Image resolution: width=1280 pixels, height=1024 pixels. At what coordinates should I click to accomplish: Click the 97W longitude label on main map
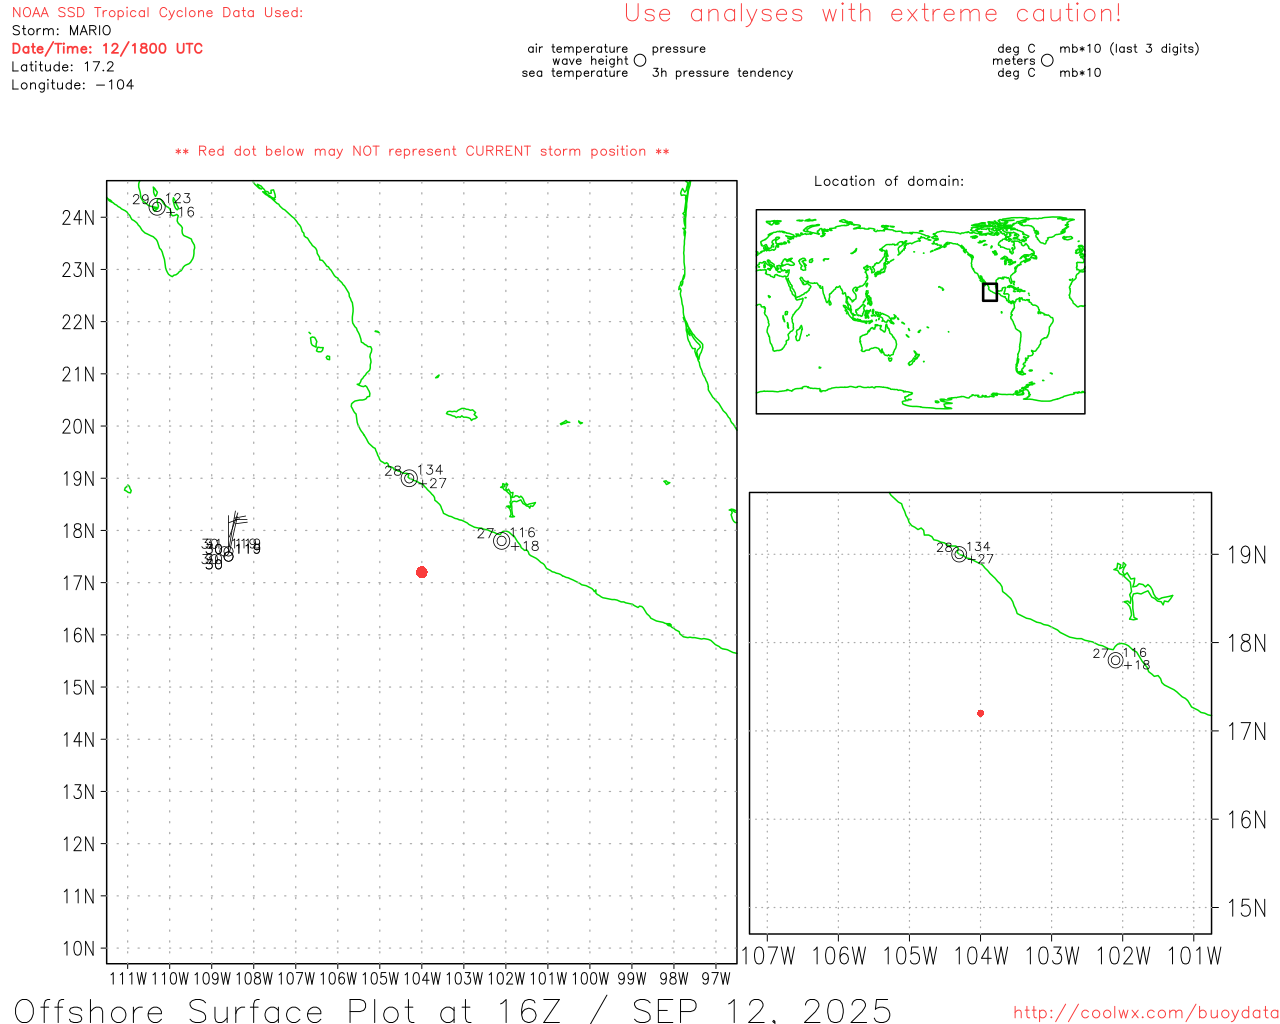point(716,979)
